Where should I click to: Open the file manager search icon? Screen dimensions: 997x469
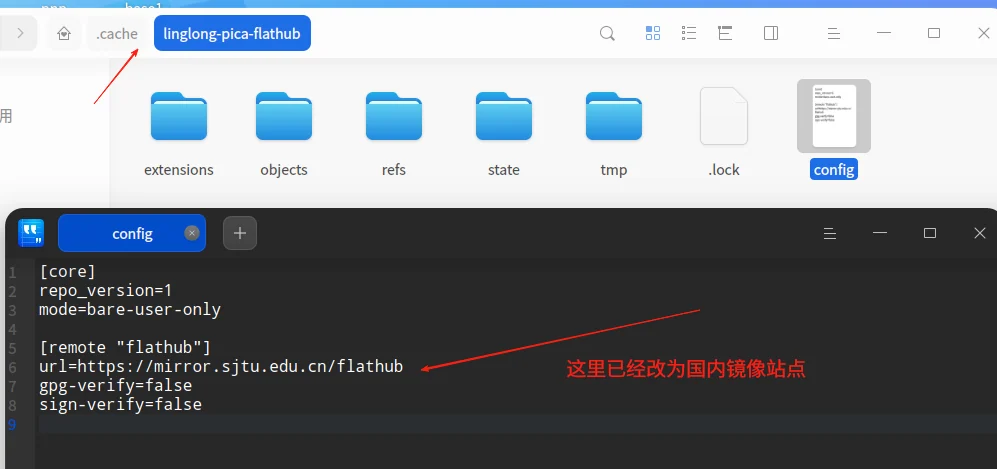point(607,33)
